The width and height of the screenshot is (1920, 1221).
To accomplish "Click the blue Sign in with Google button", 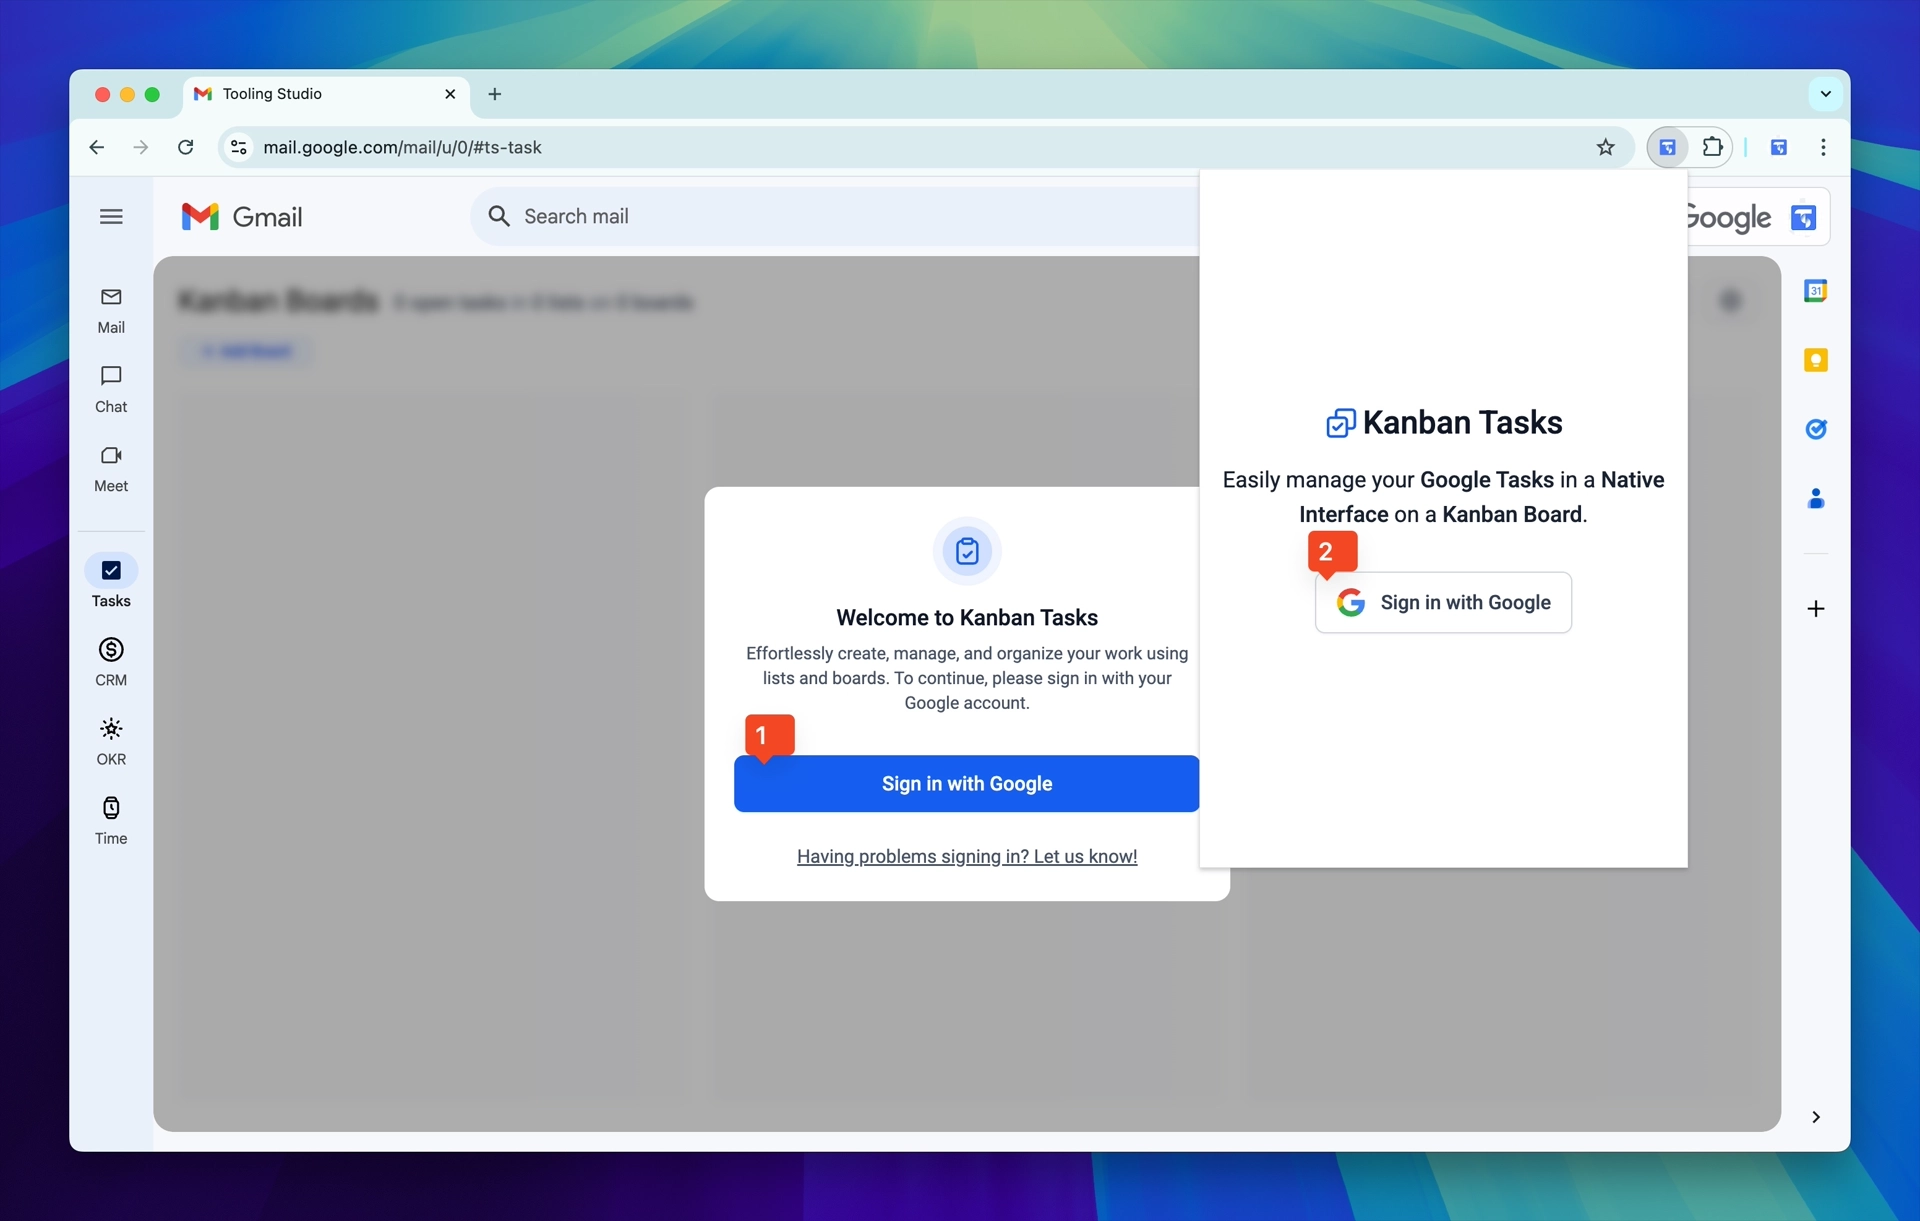I will (x=966, y=783).
